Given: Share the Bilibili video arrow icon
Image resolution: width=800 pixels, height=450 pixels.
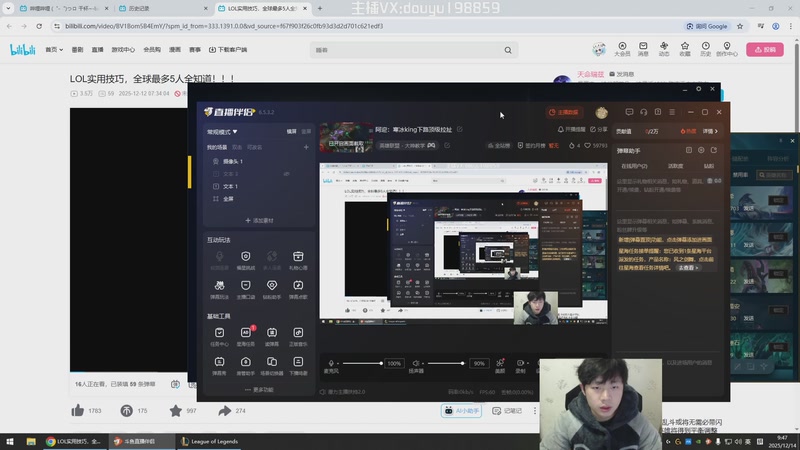Looking at the screenshot, I should coord(224,410).
